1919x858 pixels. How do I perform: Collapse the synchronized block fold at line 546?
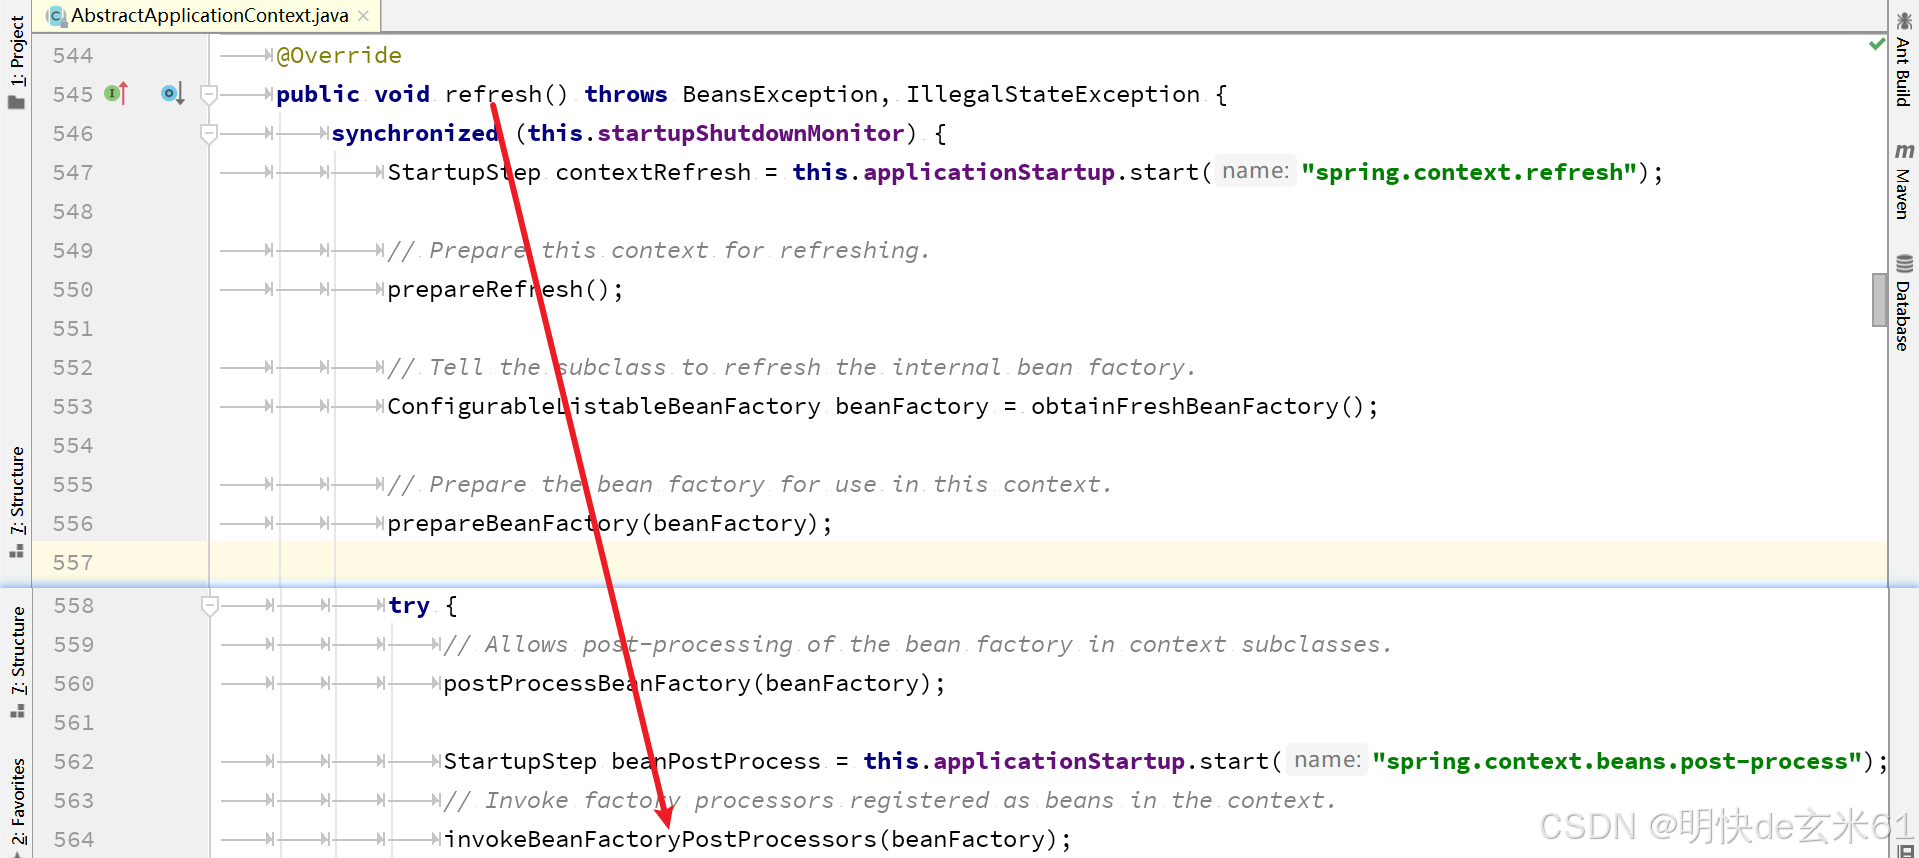(209, 133)
